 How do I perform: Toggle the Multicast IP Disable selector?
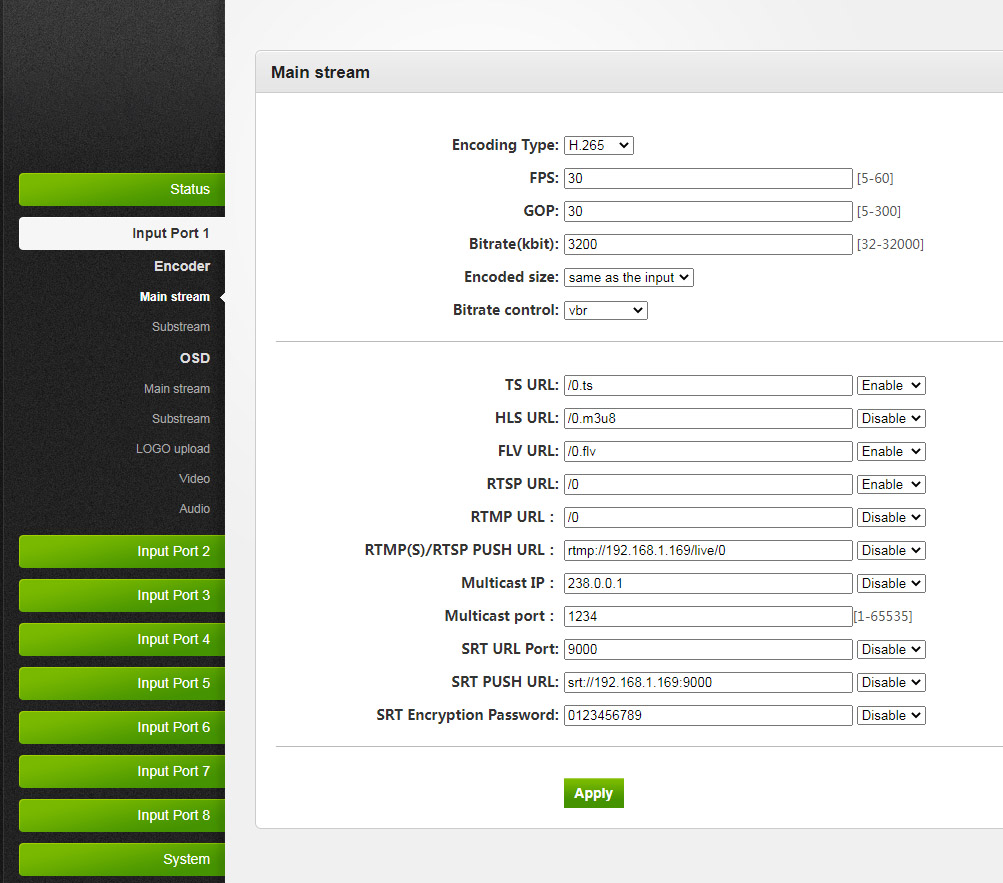coord(890,583)
